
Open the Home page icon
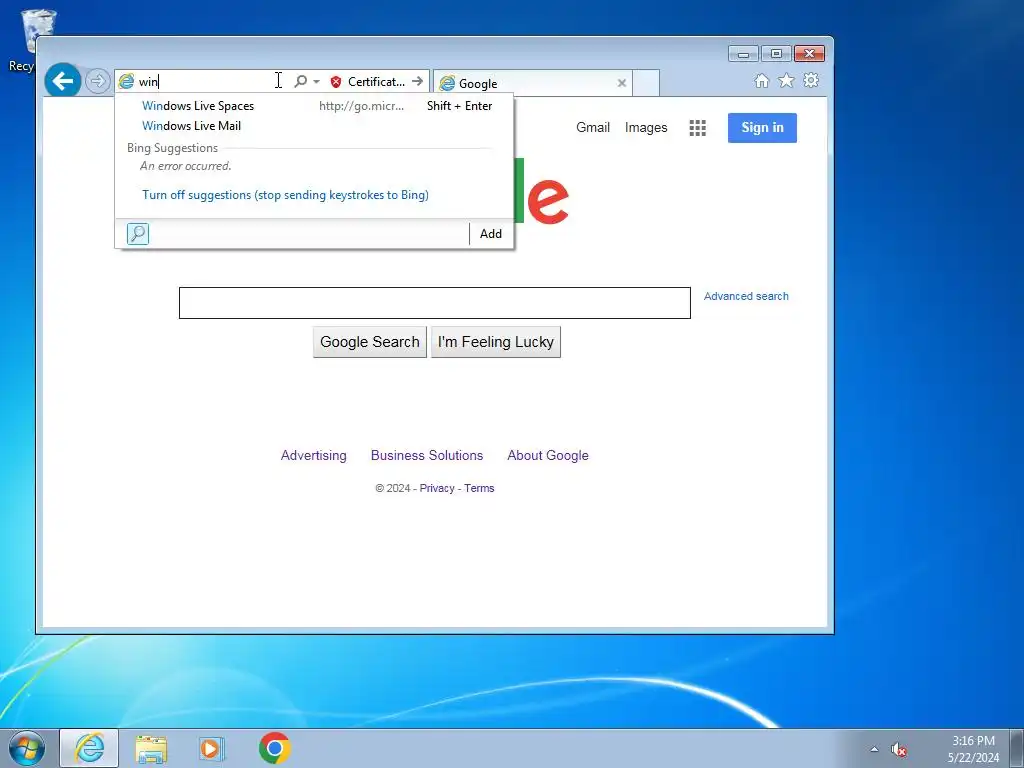pyautogui.click(x=761, y=80)
